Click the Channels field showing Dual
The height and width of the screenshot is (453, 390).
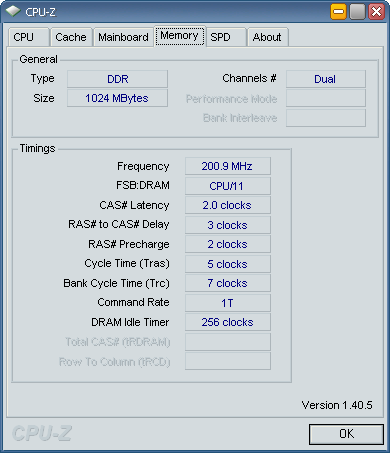(x=326, y=79)
